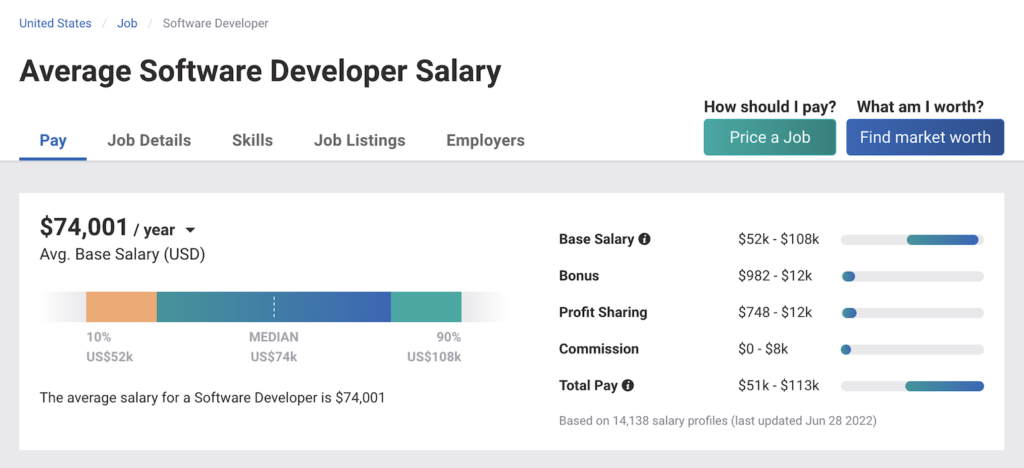Click the Base Salary range bar
Viewport: 1024px width, 468px height.
tap(912, 240)
